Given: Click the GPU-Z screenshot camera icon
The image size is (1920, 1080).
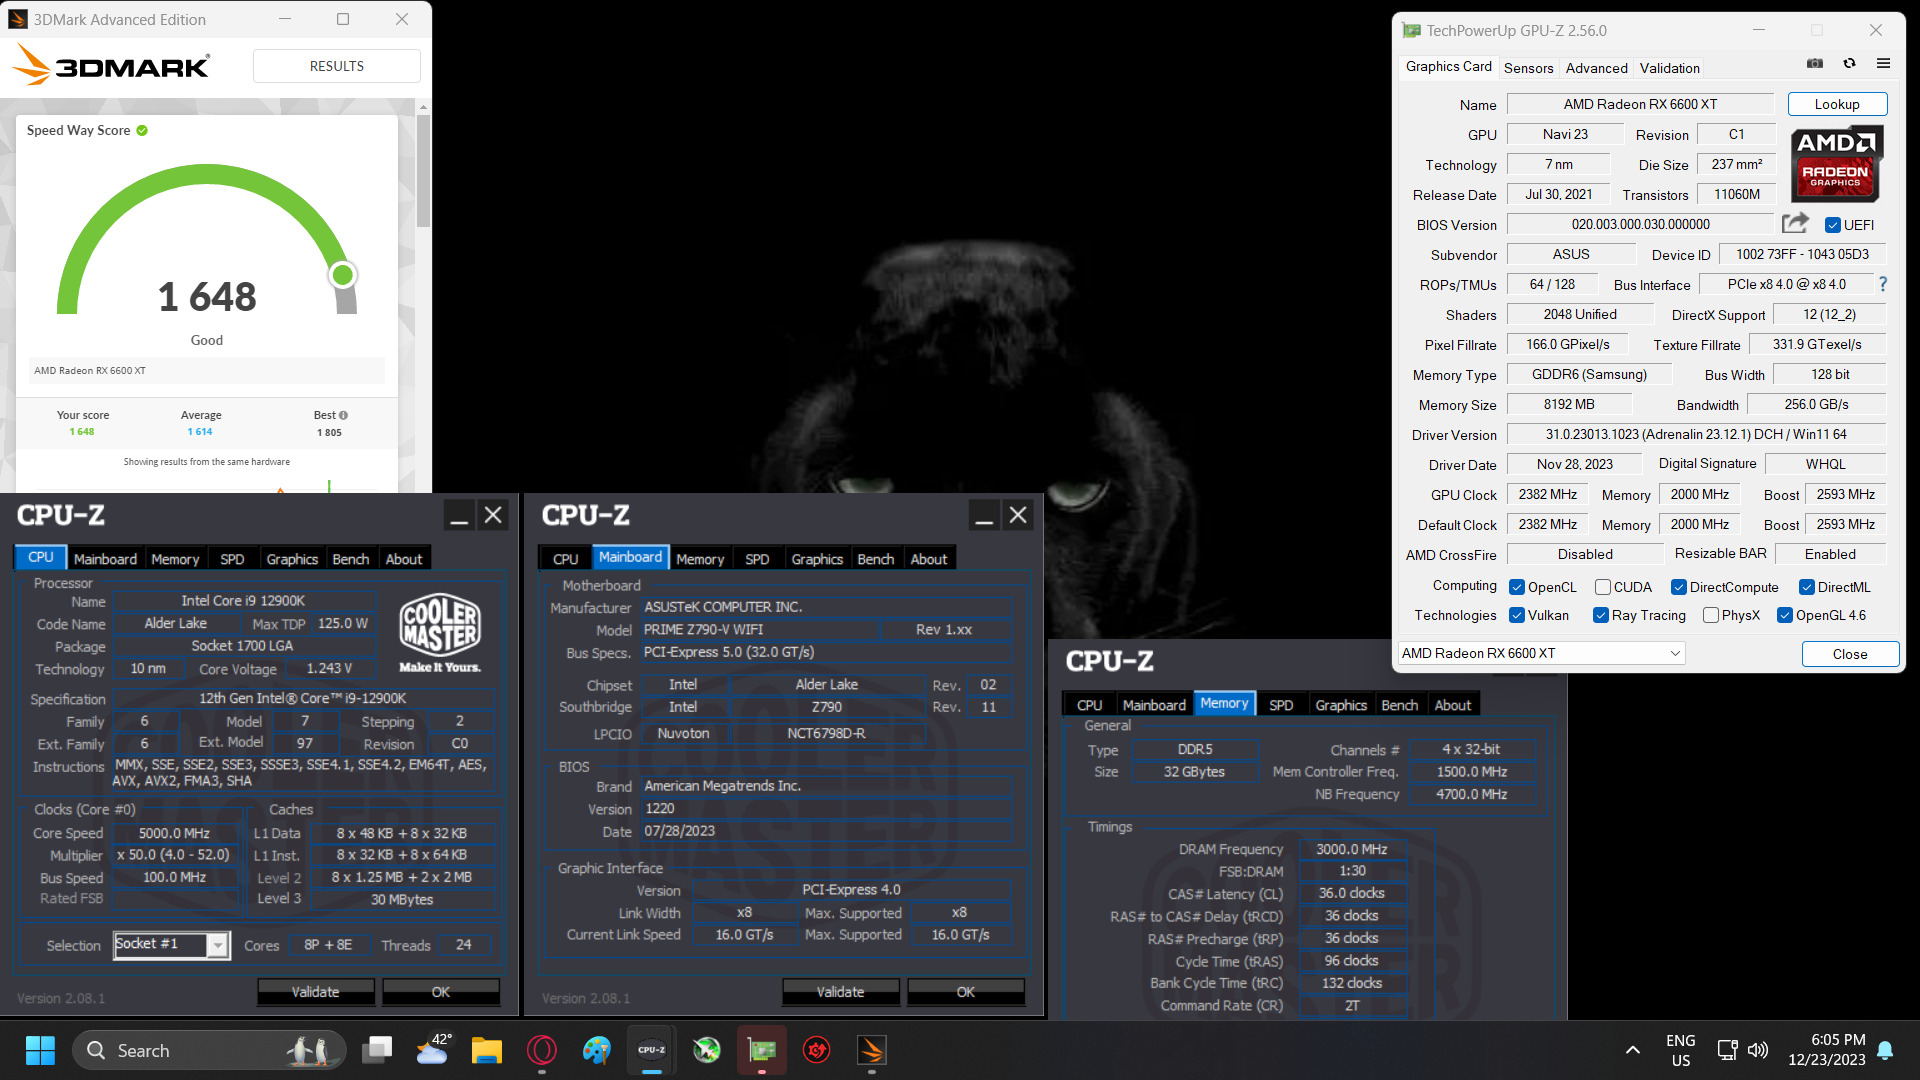Looking at the screenshot, I should (1815, 64).
